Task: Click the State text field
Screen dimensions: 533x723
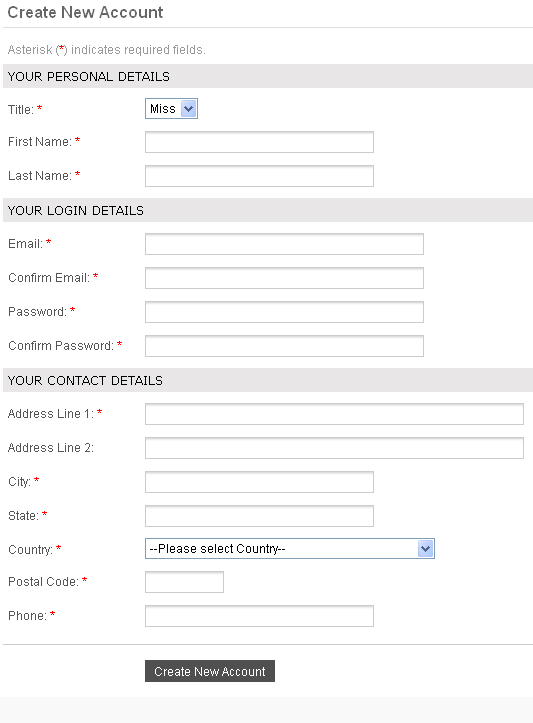Action: 259,516
